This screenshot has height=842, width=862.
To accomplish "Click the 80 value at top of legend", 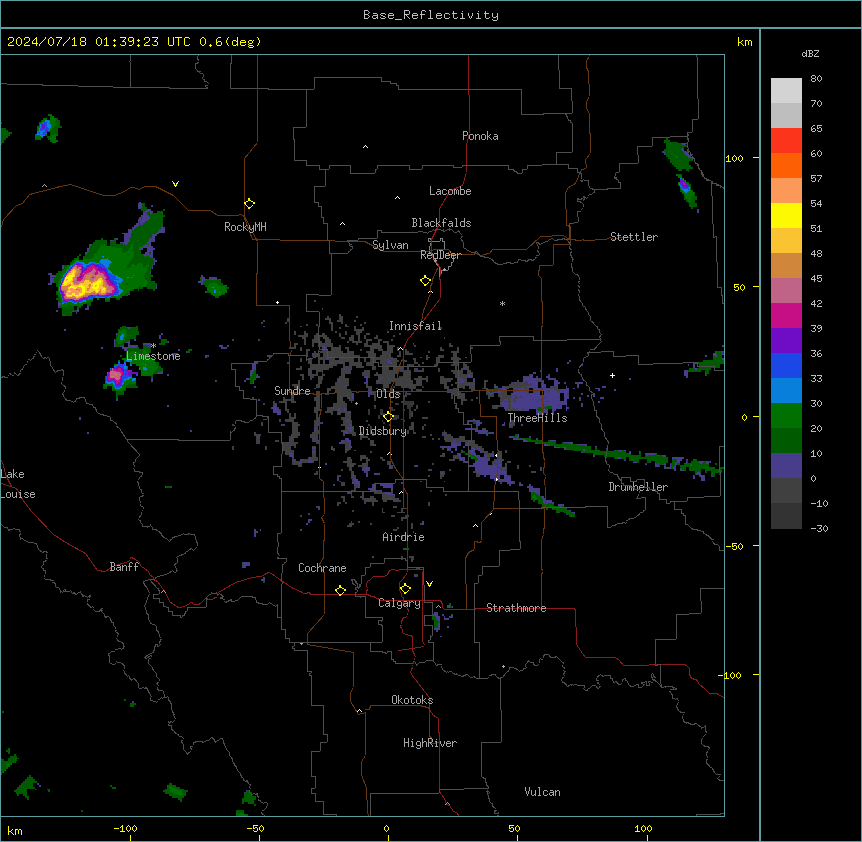I will (816, 79).
